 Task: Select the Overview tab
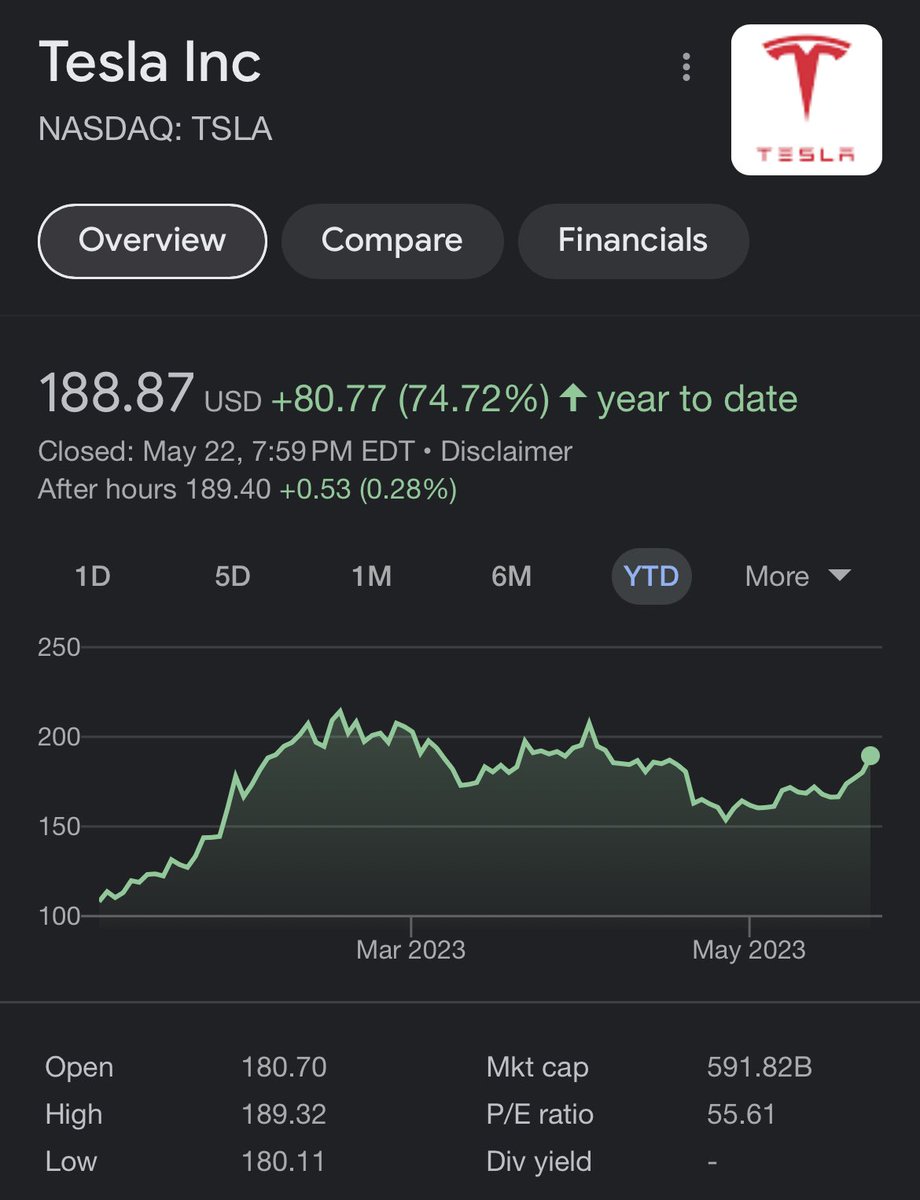(x=152, y=240)
